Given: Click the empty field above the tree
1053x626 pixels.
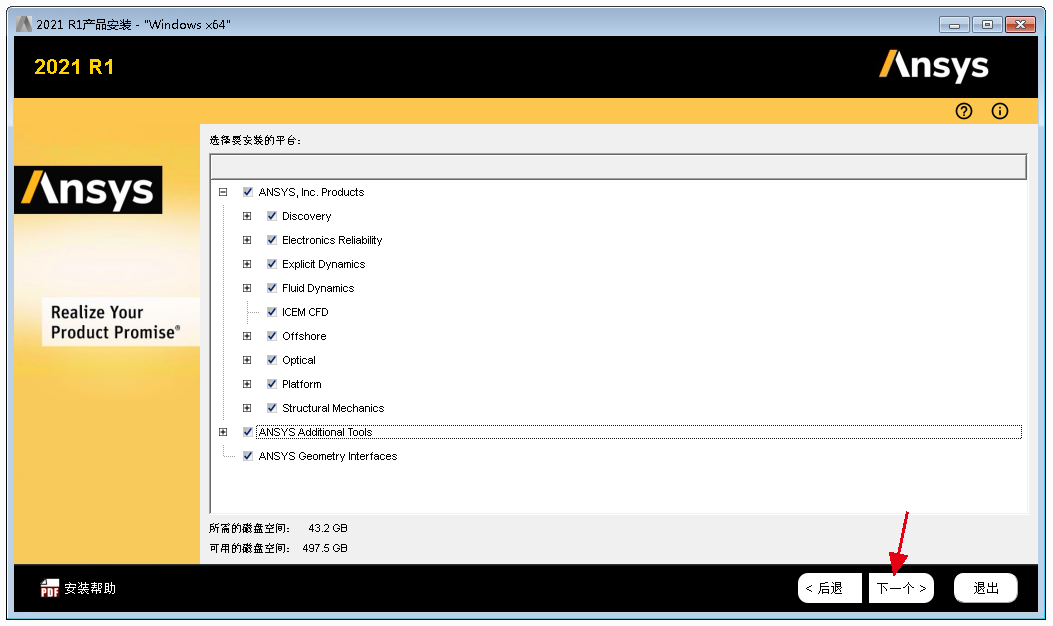Looking at the screenshot, I should (x=618, y=165).
